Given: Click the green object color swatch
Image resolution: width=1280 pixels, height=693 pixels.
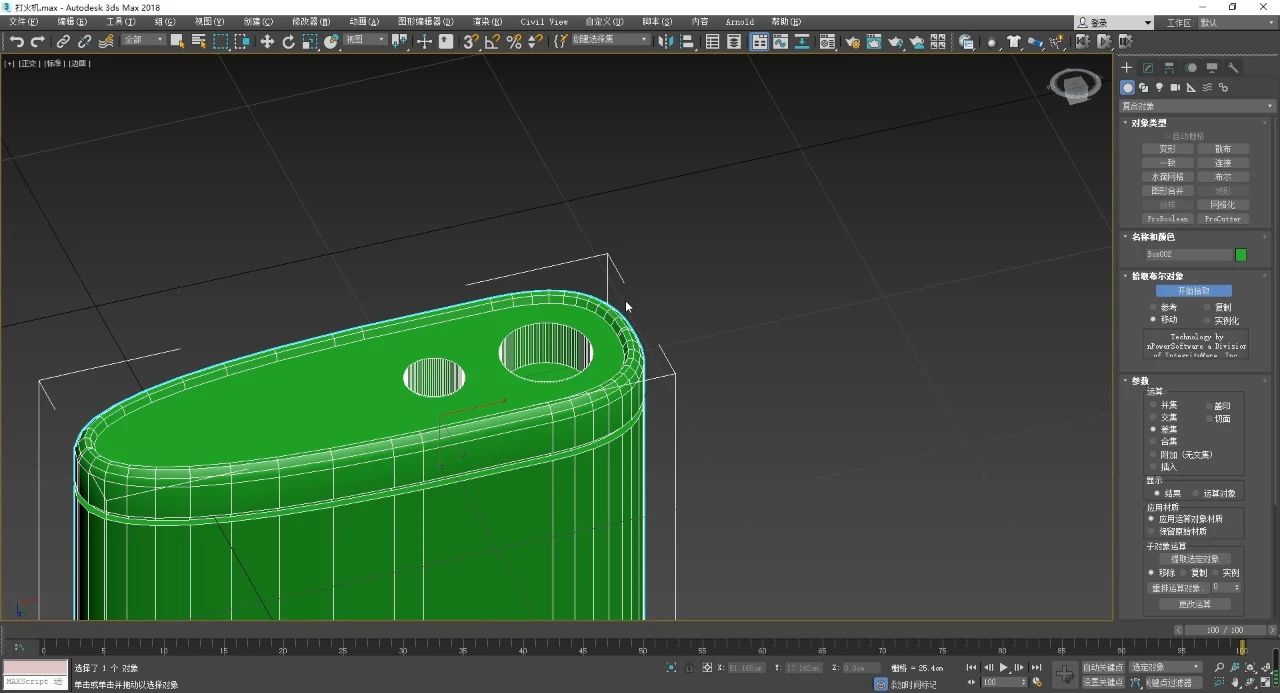Looking at the screenshot, I should [1241, 255].
